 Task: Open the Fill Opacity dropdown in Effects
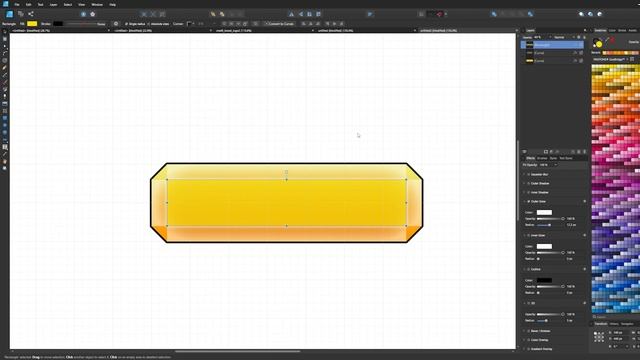(555, 165)
